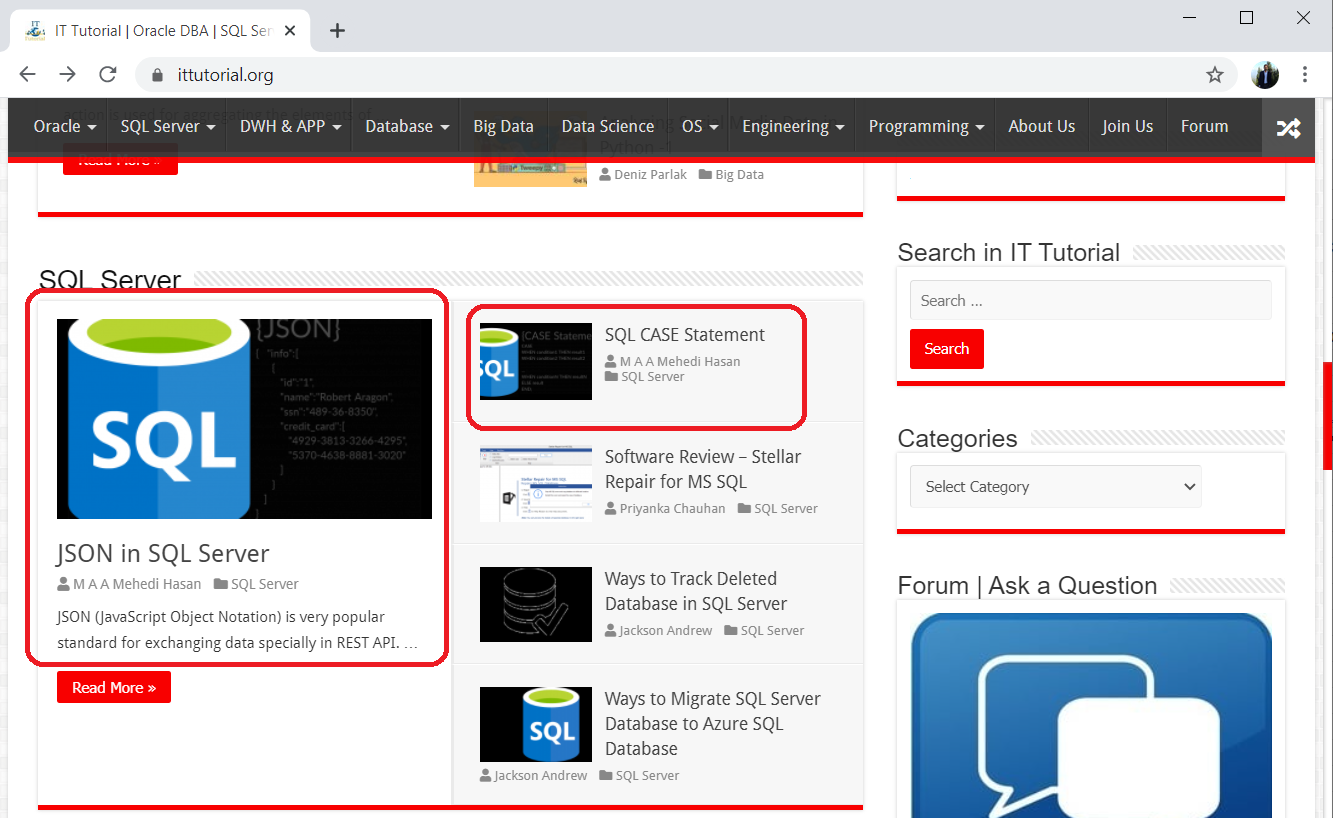View site security lock info
Viewport: 1333px width, 818px height.
(x=156, y=75)
